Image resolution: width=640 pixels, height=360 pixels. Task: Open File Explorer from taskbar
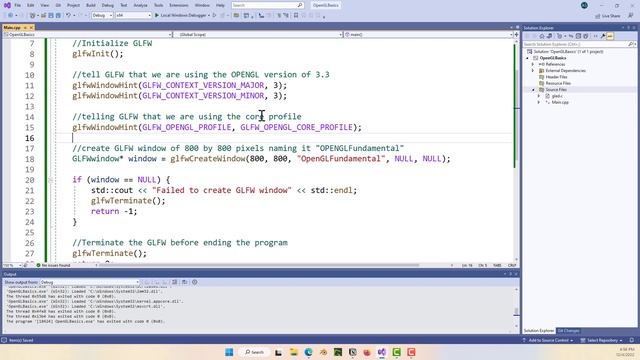click(293, 352)
